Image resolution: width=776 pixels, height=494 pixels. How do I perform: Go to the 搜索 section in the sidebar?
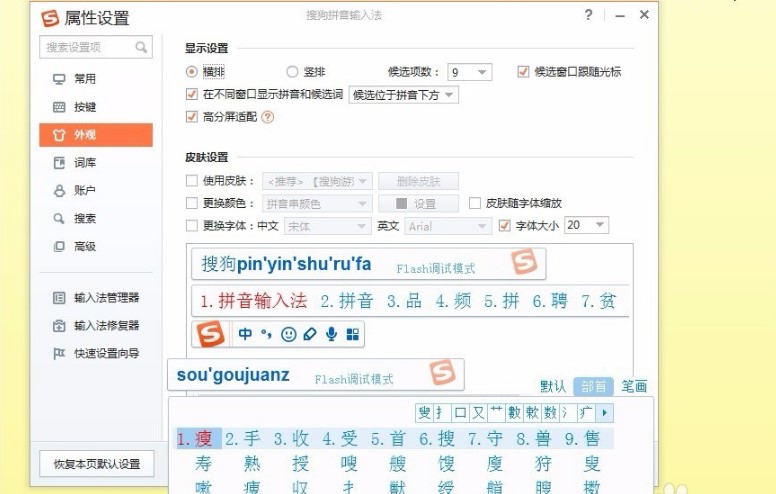pyautogui.click(x=96, y=218)
